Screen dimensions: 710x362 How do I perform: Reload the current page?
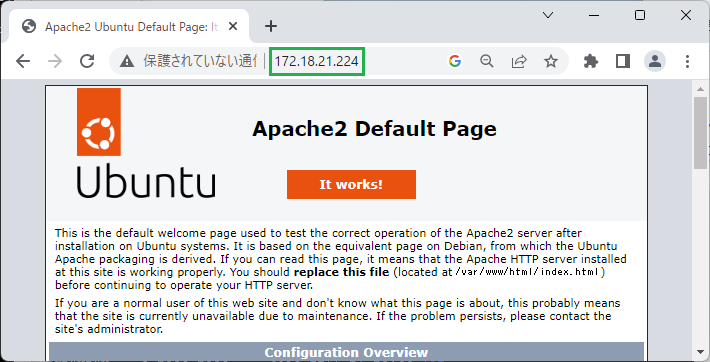(x=87, y=61)
